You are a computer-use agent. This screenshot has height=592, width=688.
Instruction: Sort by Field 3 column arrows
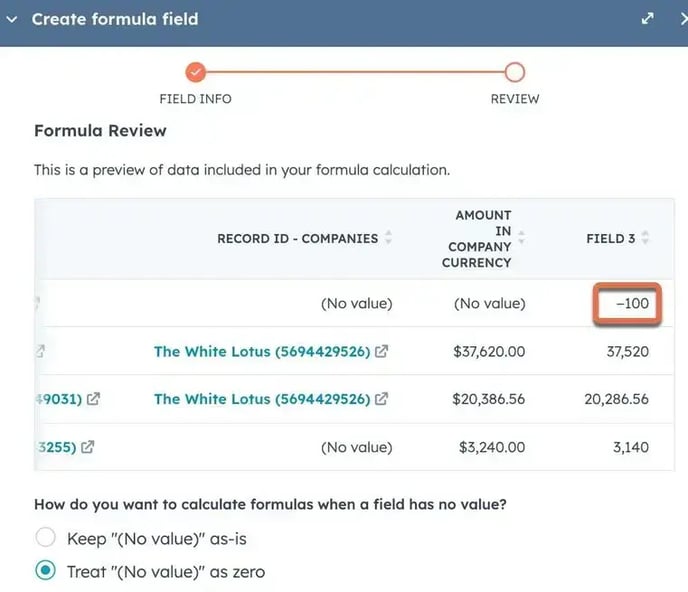[645, 237]
